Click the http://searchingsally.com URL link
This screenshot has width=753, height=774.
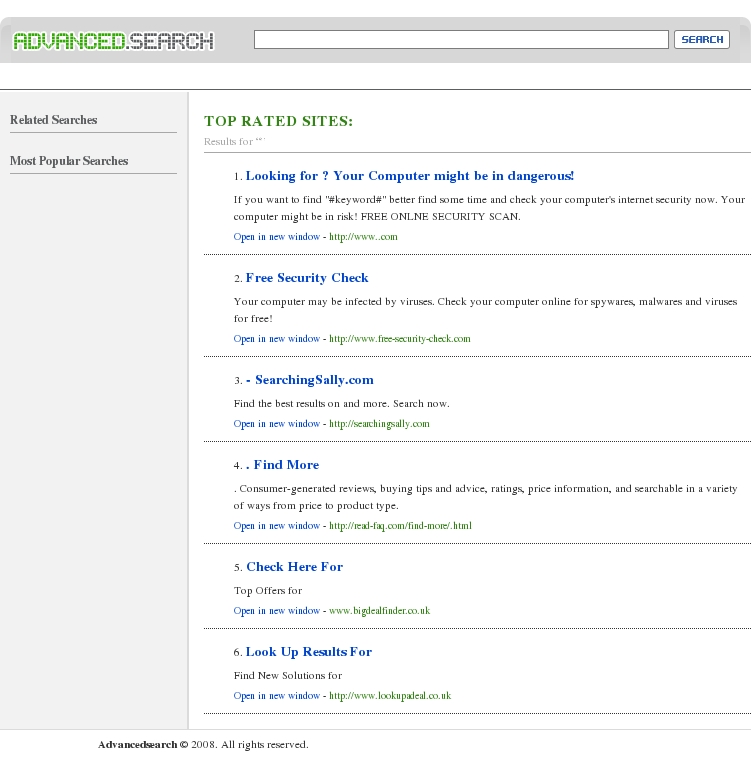click(379, 424)
